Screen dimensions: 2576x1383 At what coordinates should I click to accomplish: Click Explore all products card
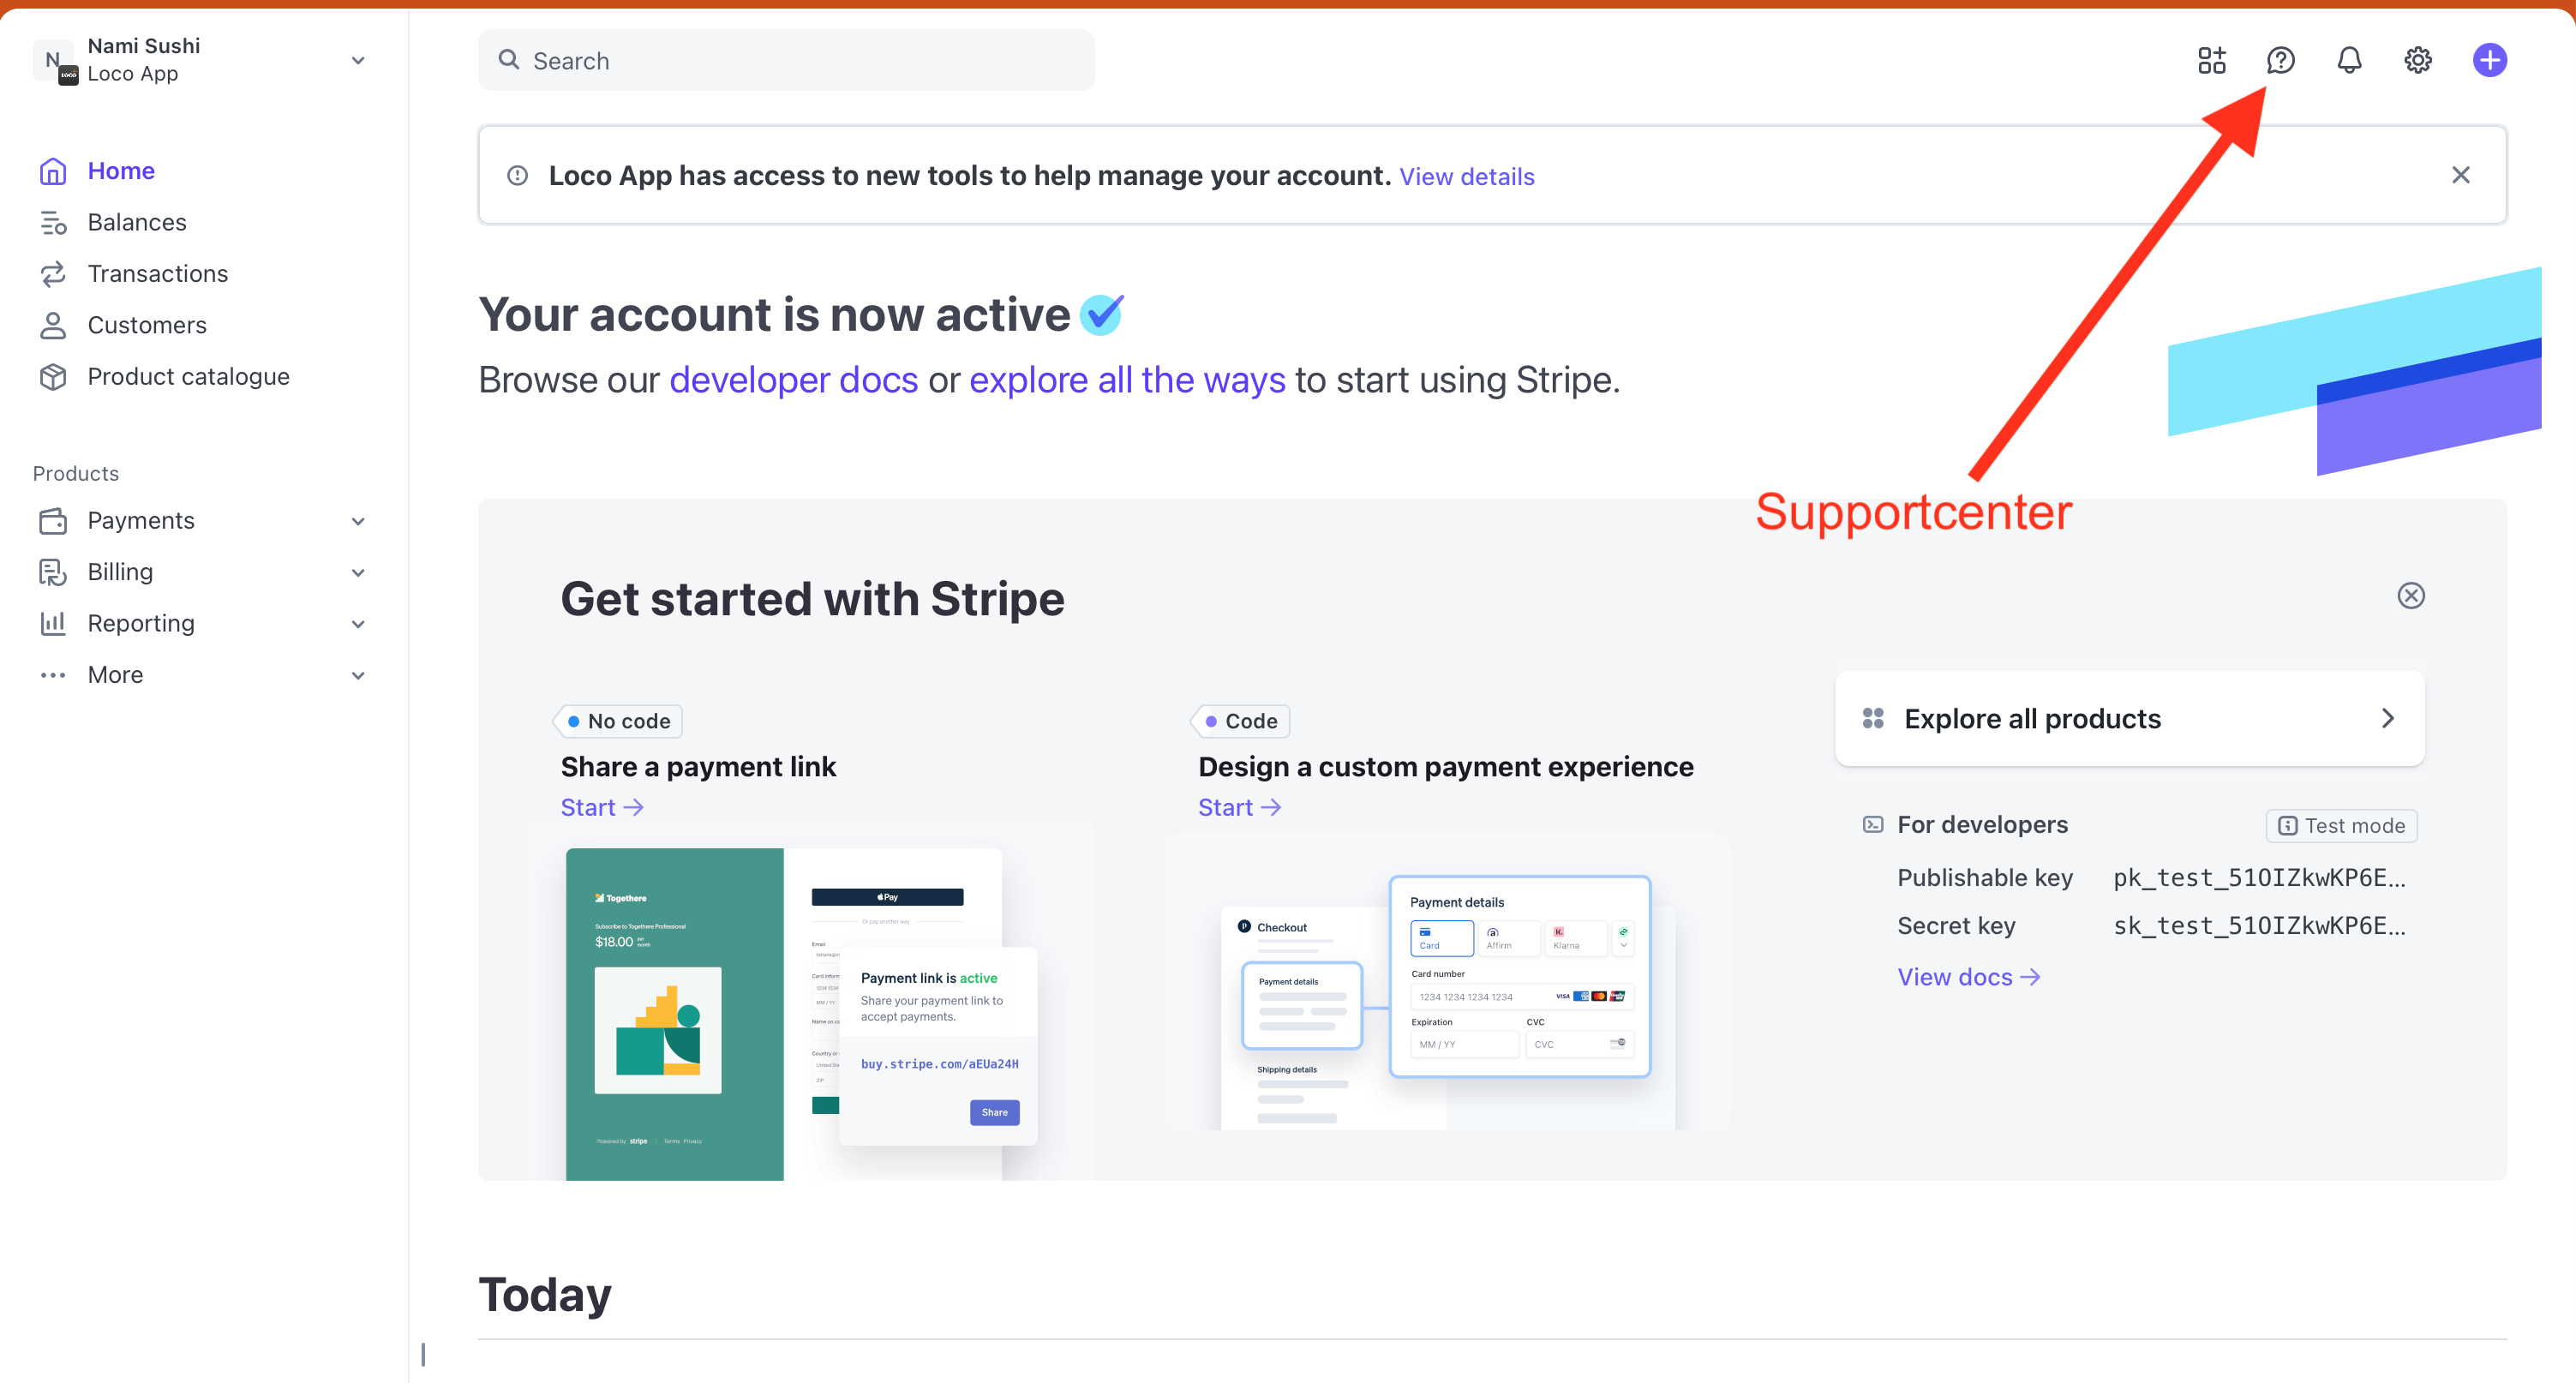[x=2129, y=719]
